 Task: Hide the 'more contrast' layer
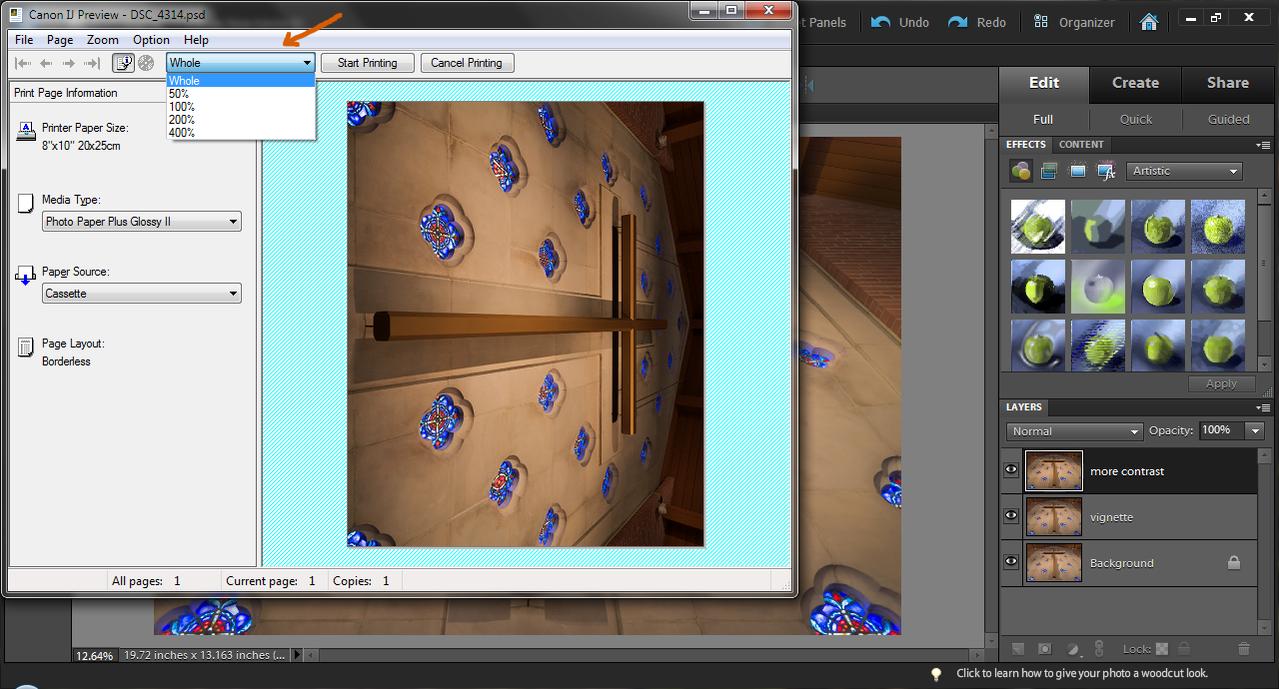pos(1011,471)
